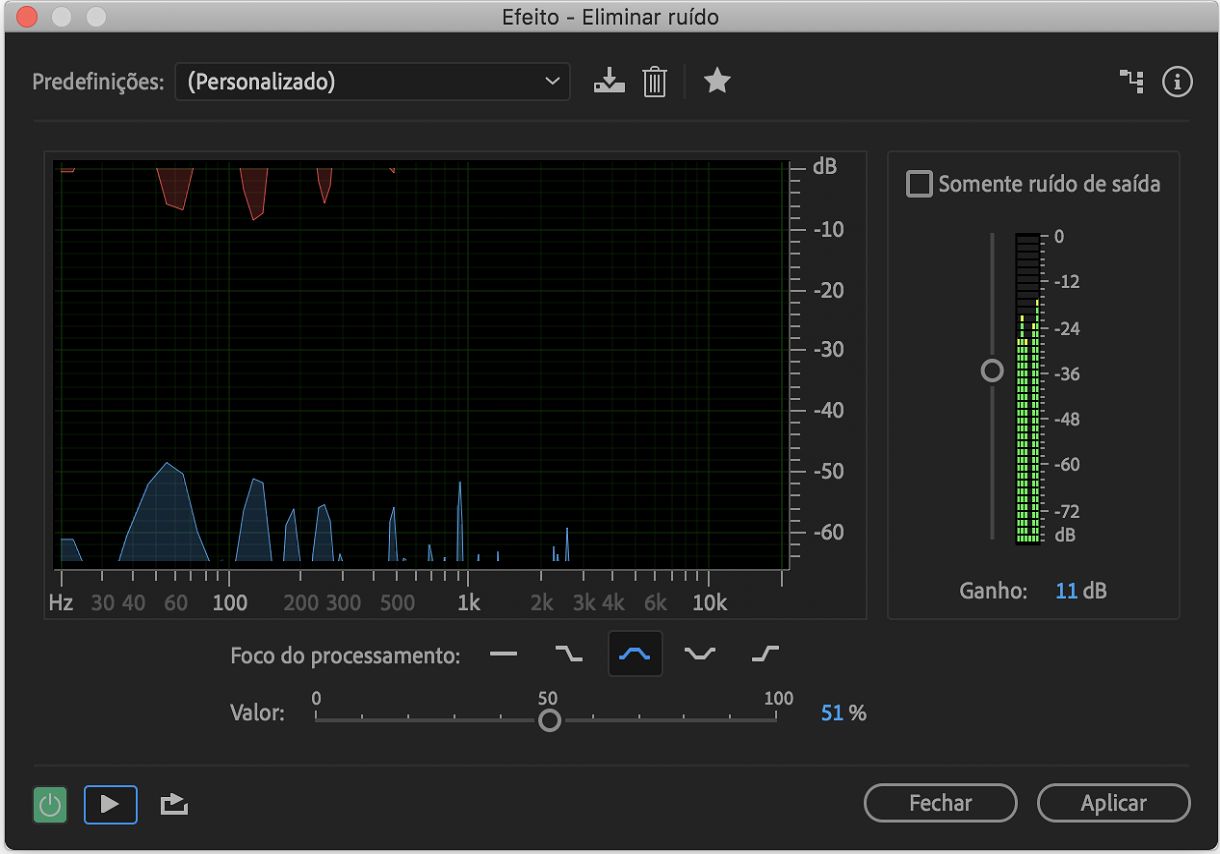The image size is (1220, 854).
Task: Toggle the green effect power state button
Action: pos(50,804)
